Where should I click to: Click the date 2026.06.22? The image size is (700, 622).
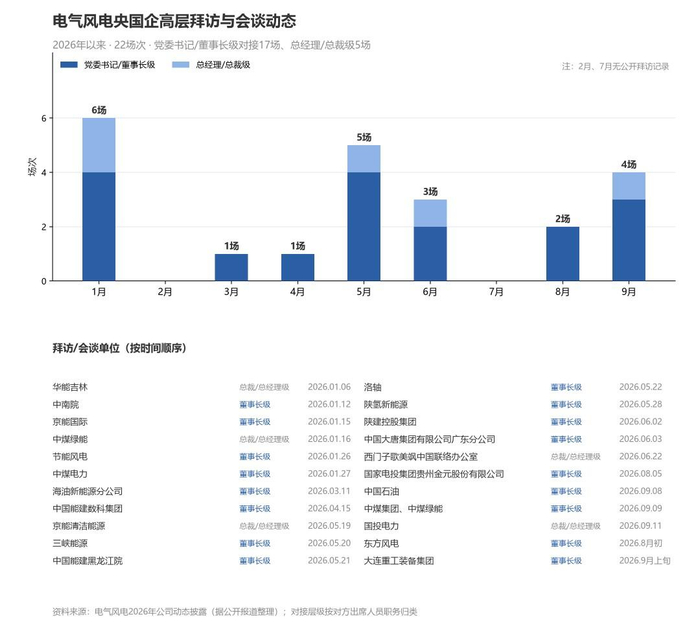pyautogui.click(x=640, y=456)
